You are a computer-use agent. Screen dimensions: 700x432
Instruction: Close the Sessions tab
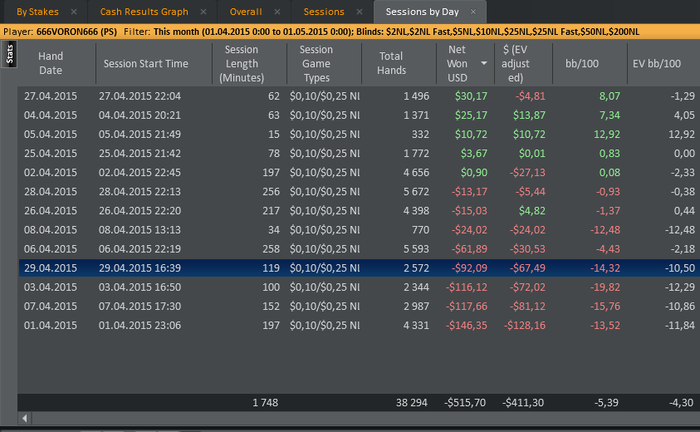point(359,12)
